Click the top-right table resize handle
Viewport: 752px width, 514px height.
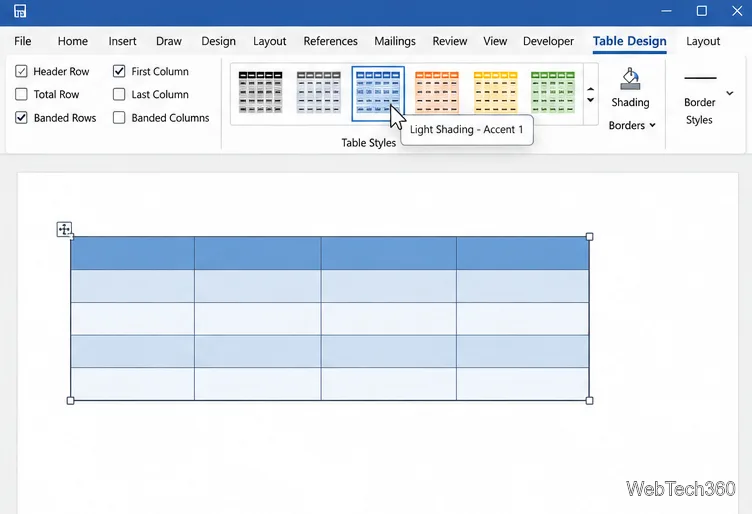[x=589, y=236]
